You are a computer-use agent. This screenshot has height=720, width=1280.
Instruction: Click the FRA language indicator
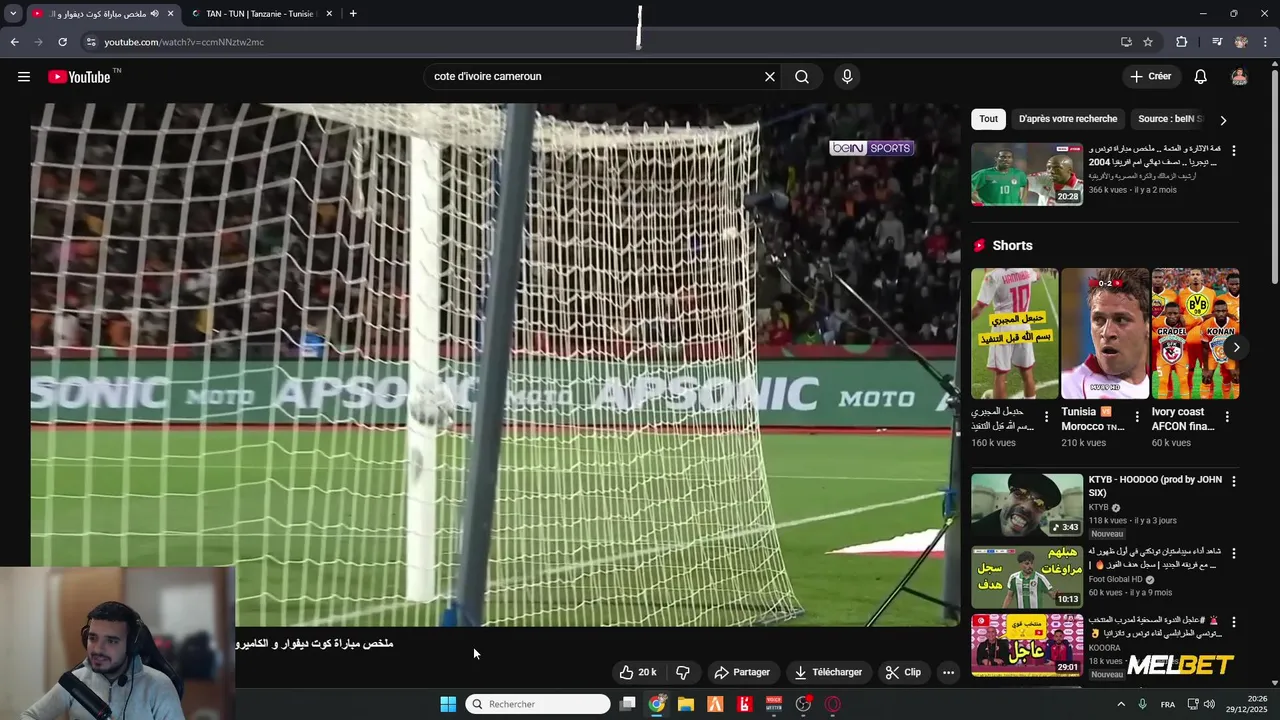(x=1168, y=704)
